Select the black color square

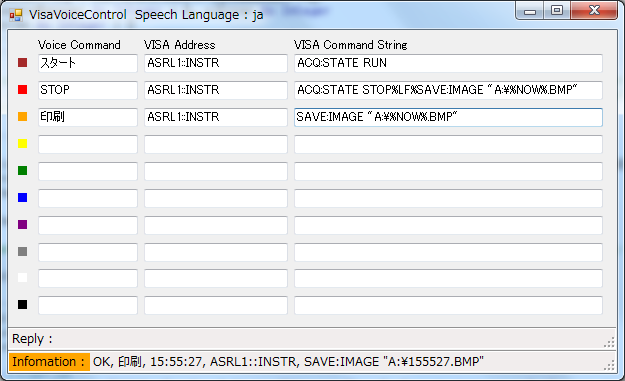click(x=23, y=304)
